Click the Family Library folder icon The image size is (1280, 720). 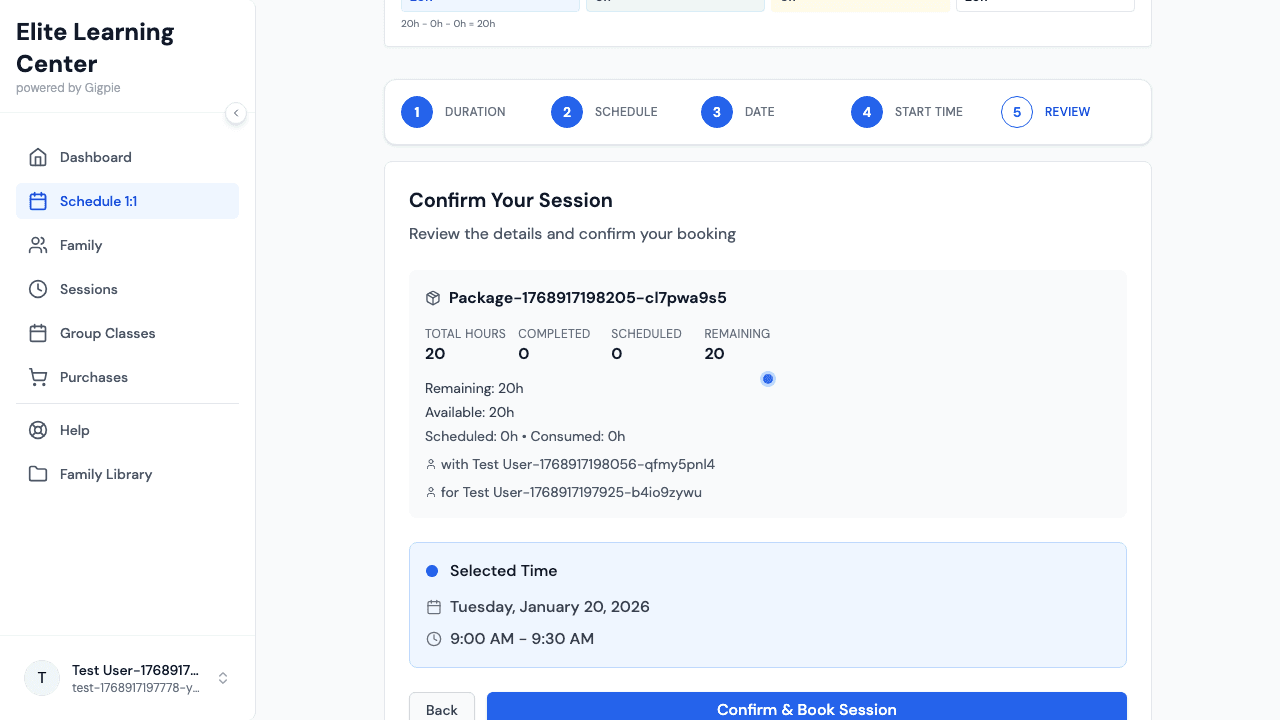pyautogui.click(x=38, y=474)
